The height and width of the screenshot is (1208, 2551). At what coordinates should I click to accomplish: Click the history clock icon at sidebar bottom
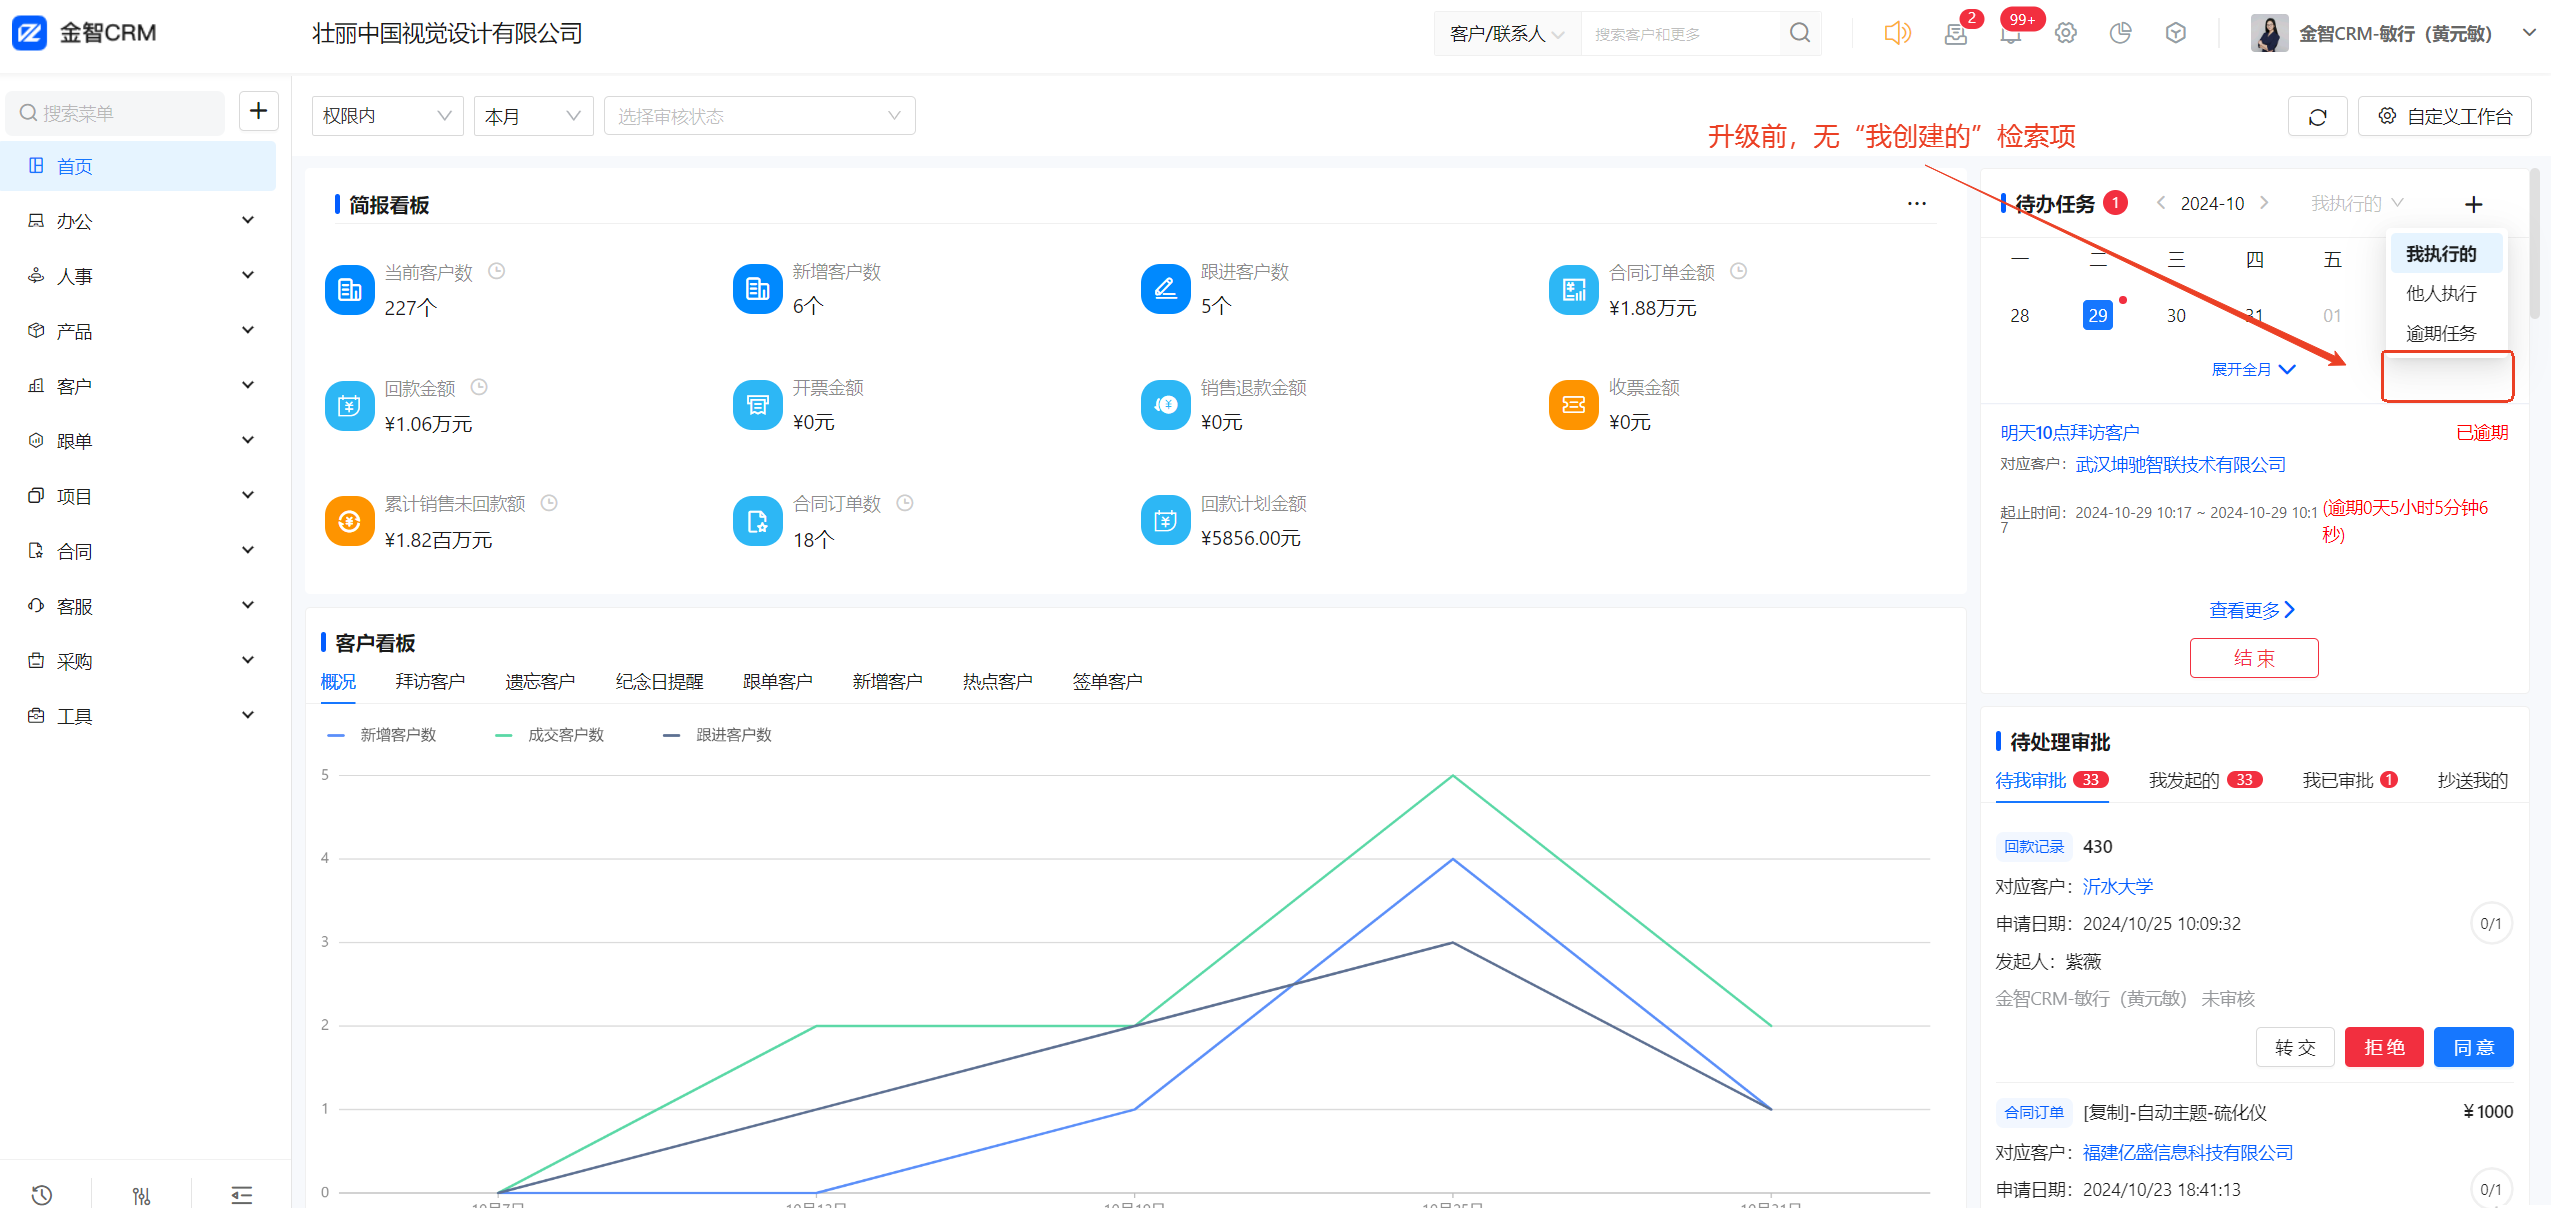42,1194
